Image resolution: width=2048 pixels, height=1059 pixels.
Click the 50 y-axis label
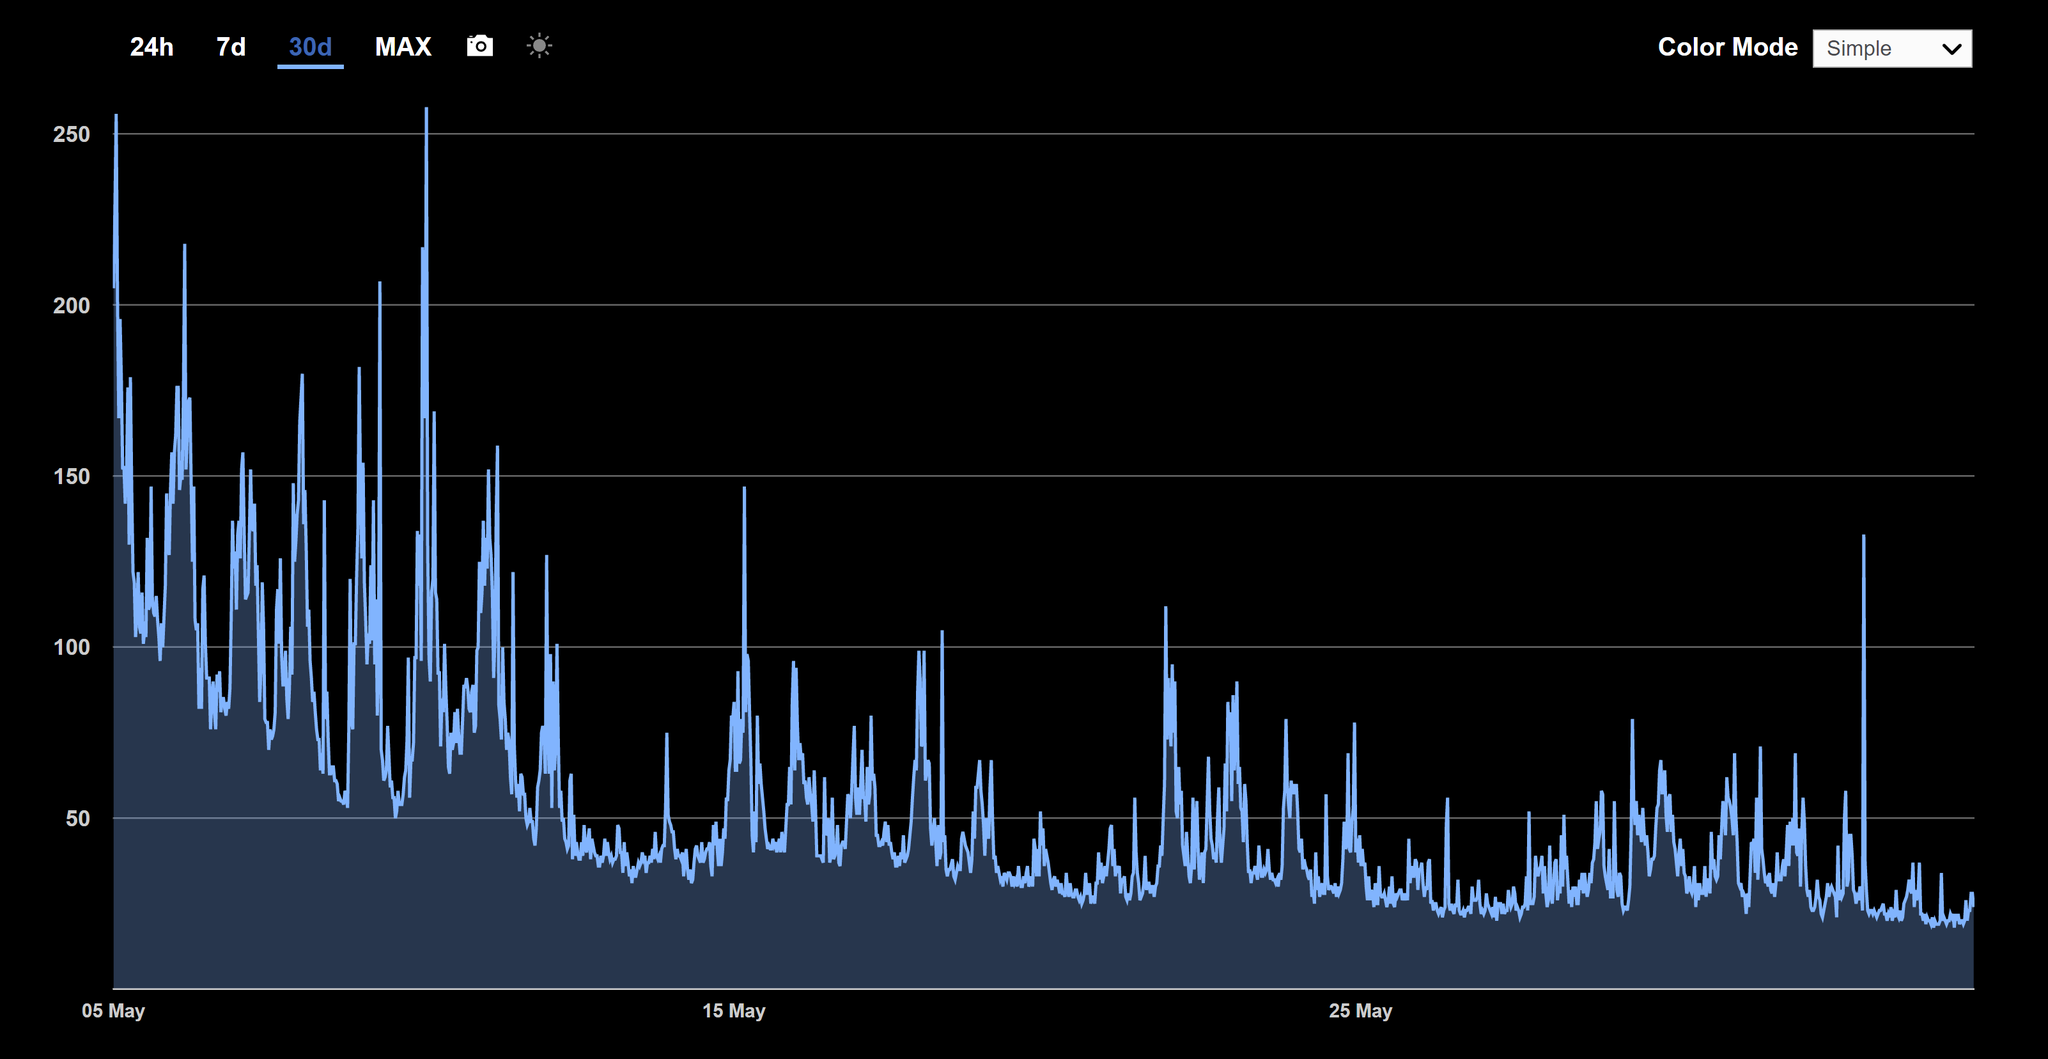tap(78, 819)
